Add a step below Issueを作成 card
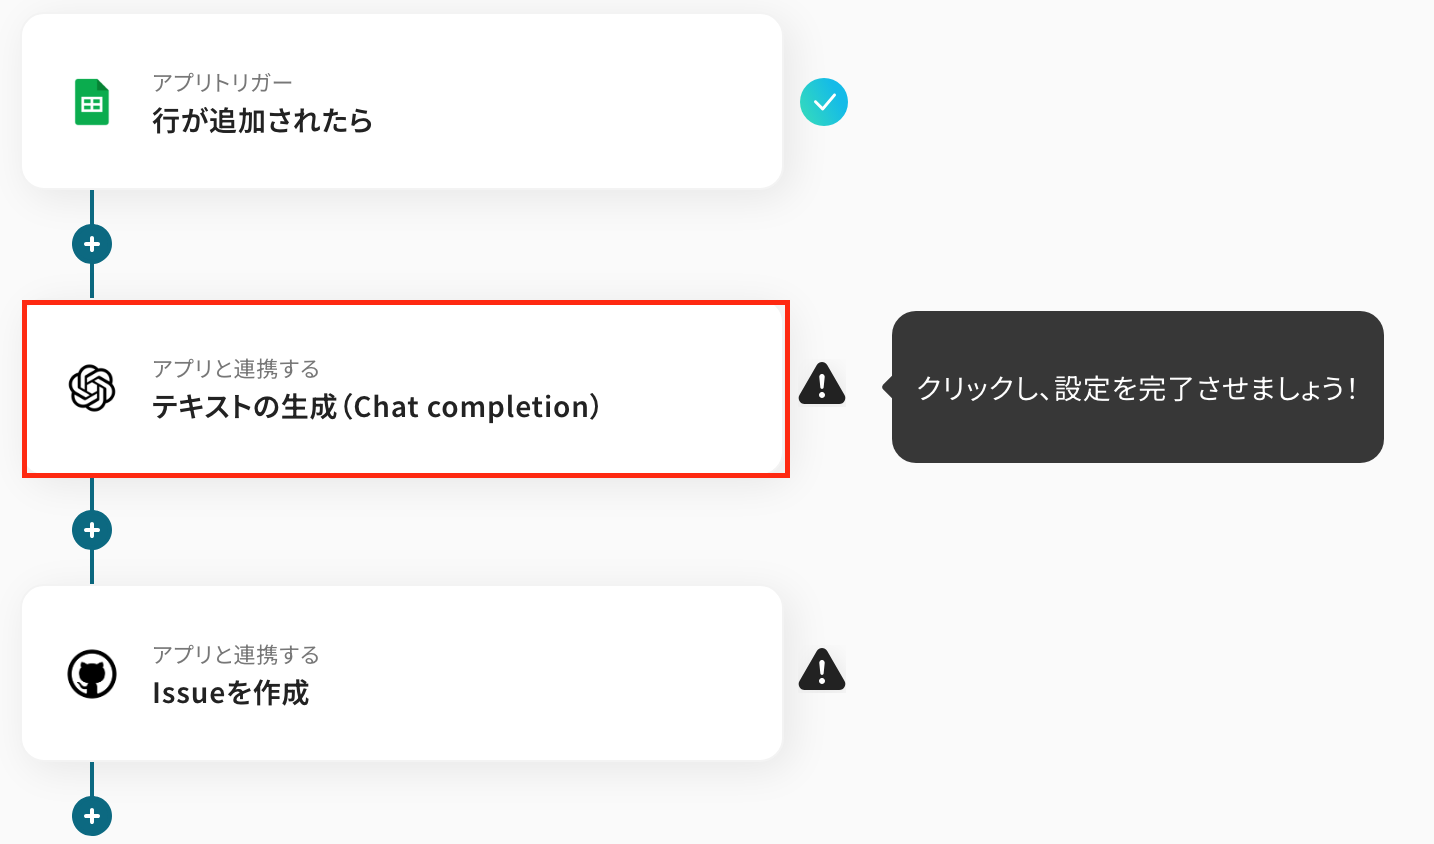 (92, 816)
